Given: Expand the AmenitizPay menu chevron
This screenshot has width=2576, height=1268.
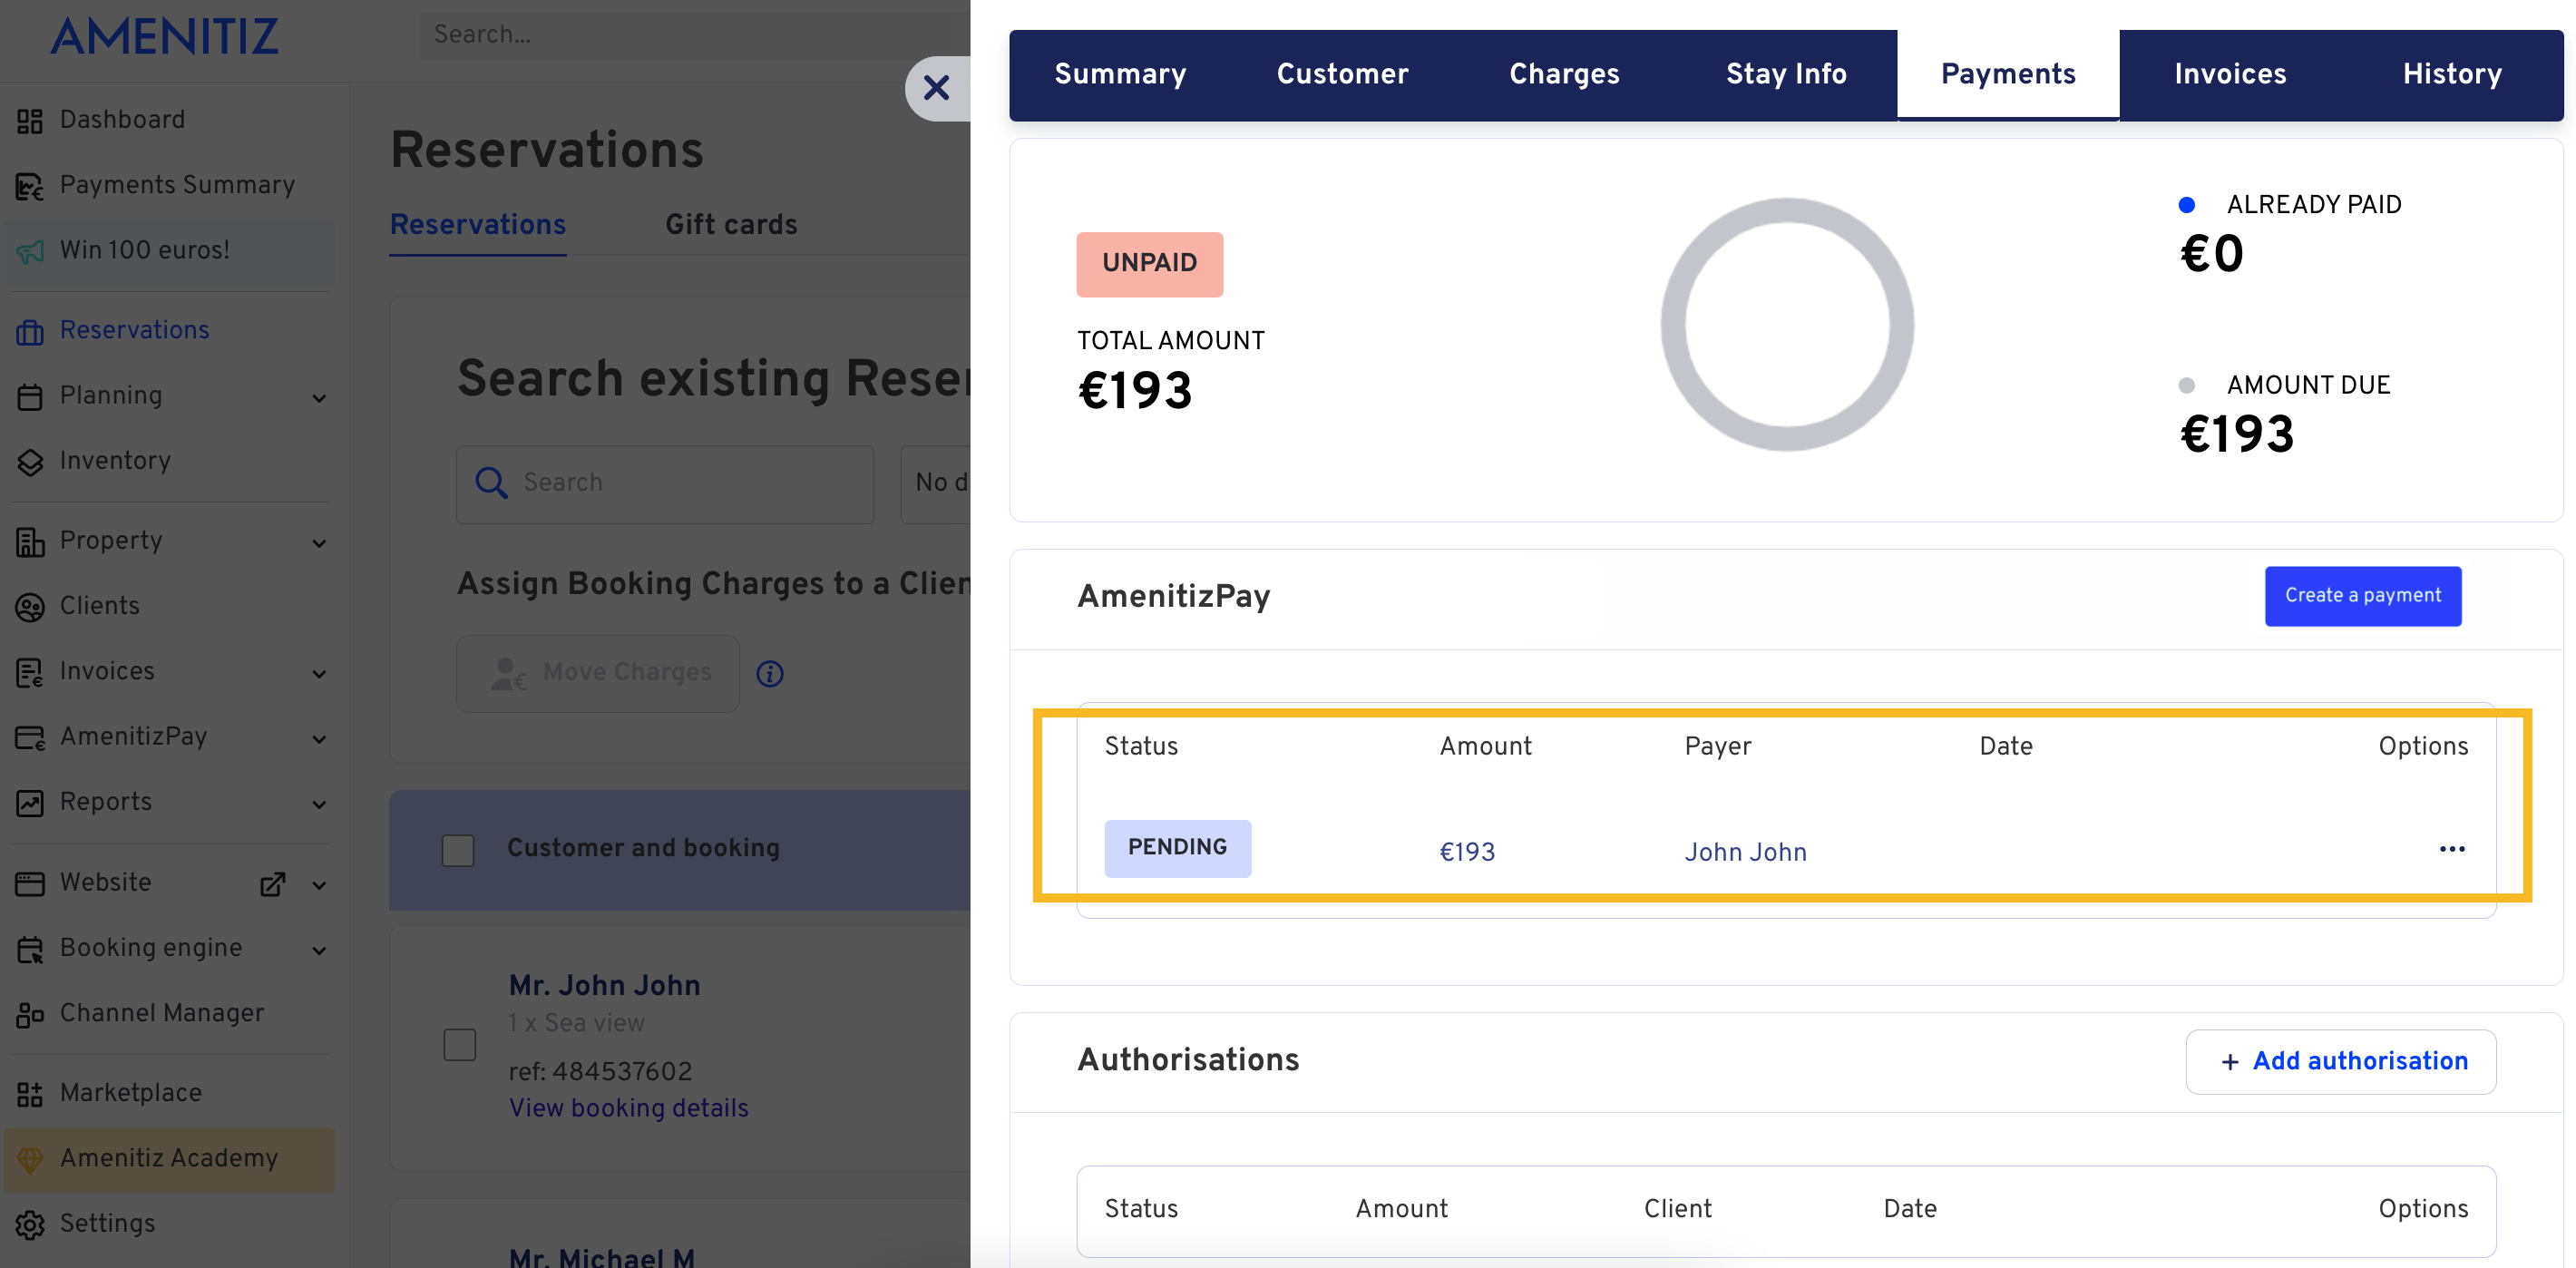Looking at the screenshot, I should [x=319, y=739].
